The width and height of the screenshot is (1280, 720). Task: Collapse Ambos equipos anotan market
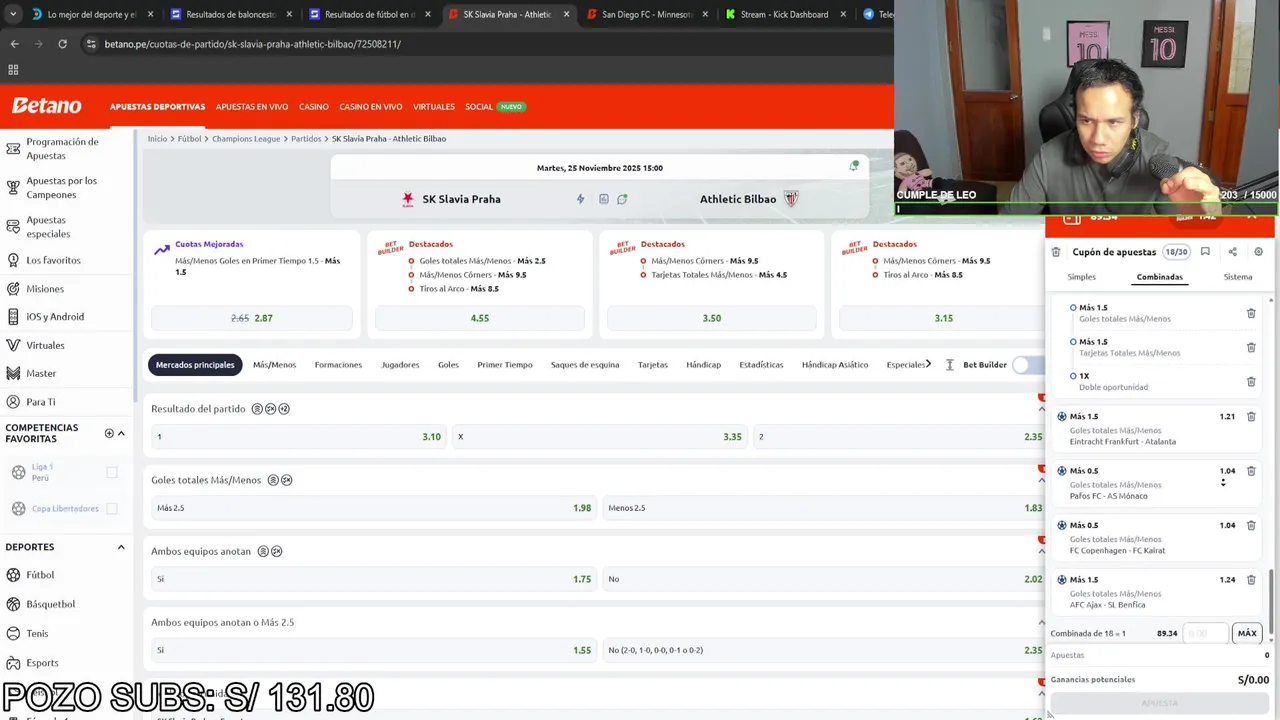(1041, 551)
